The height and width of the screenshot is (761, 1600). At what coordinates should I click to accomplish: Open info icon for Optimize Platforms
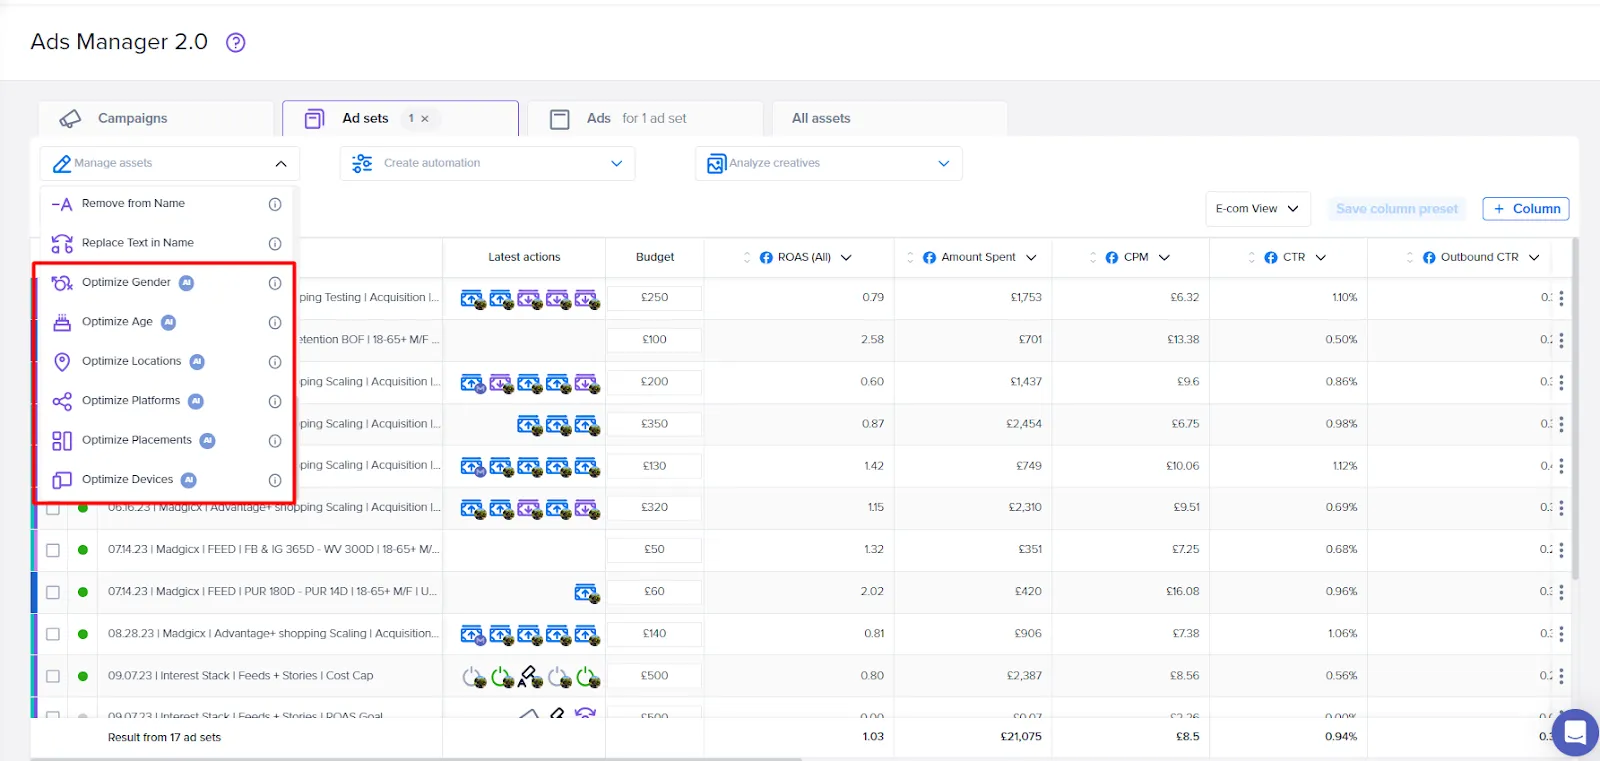coord(275,401)
